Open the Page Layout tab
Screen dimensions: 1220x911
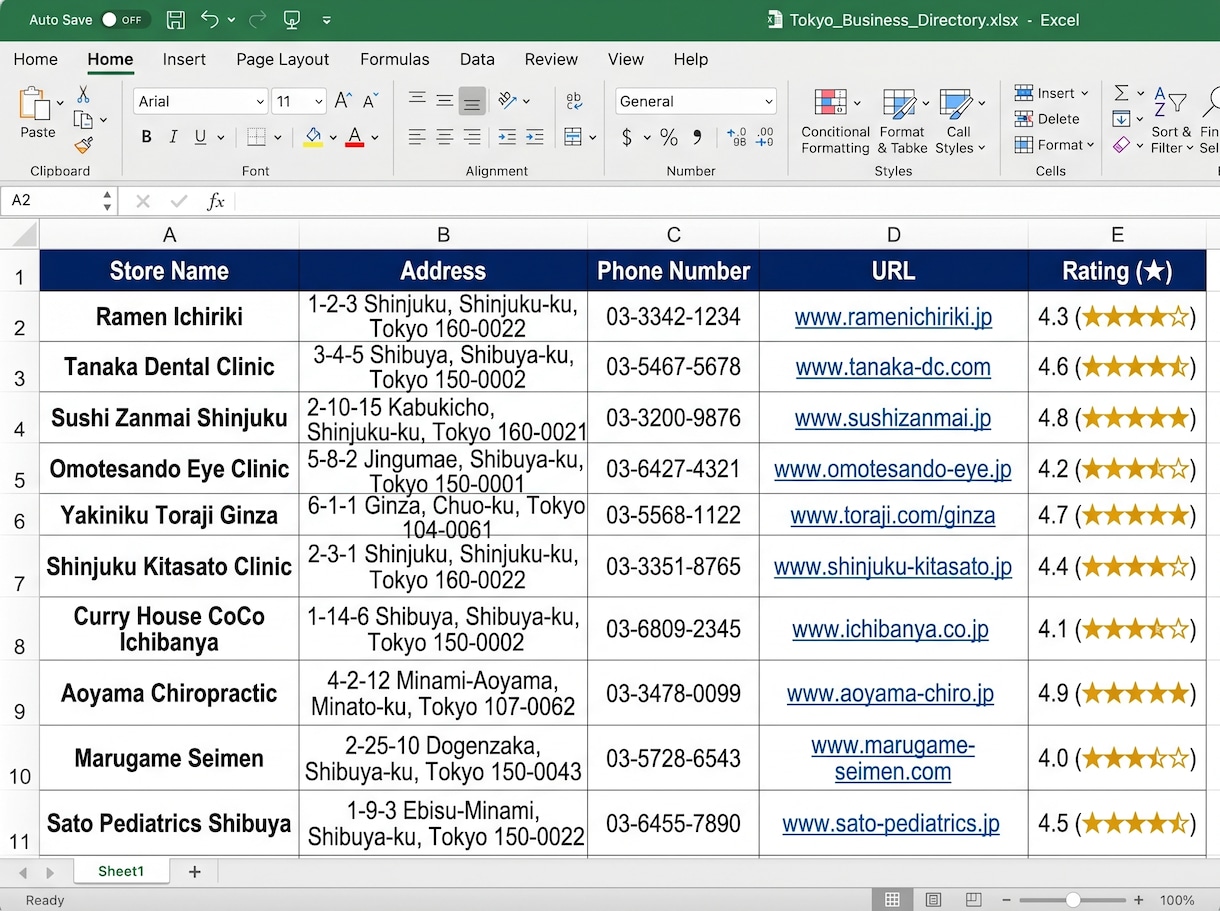click(283, 59)
